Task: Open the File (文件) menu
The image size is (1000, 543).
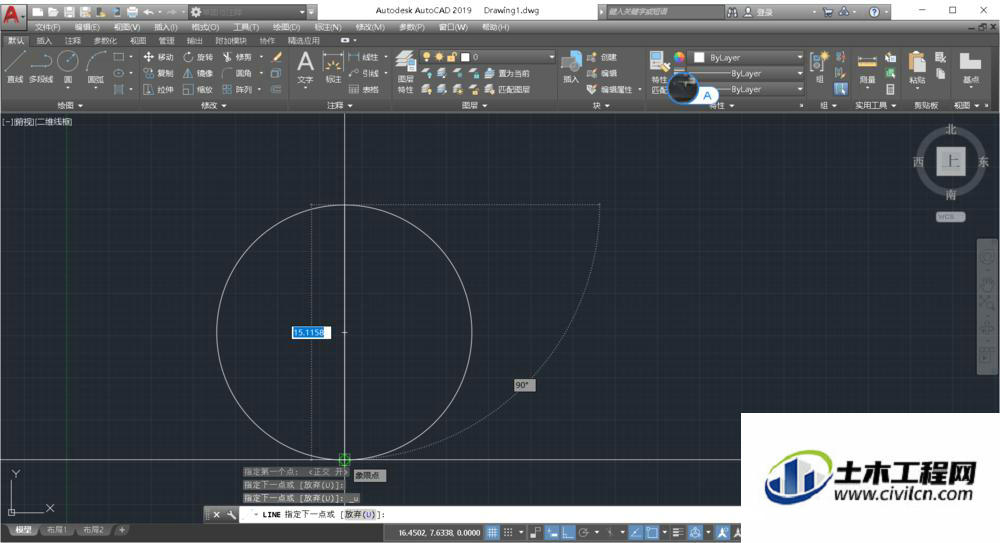Action: coord(47,27)
